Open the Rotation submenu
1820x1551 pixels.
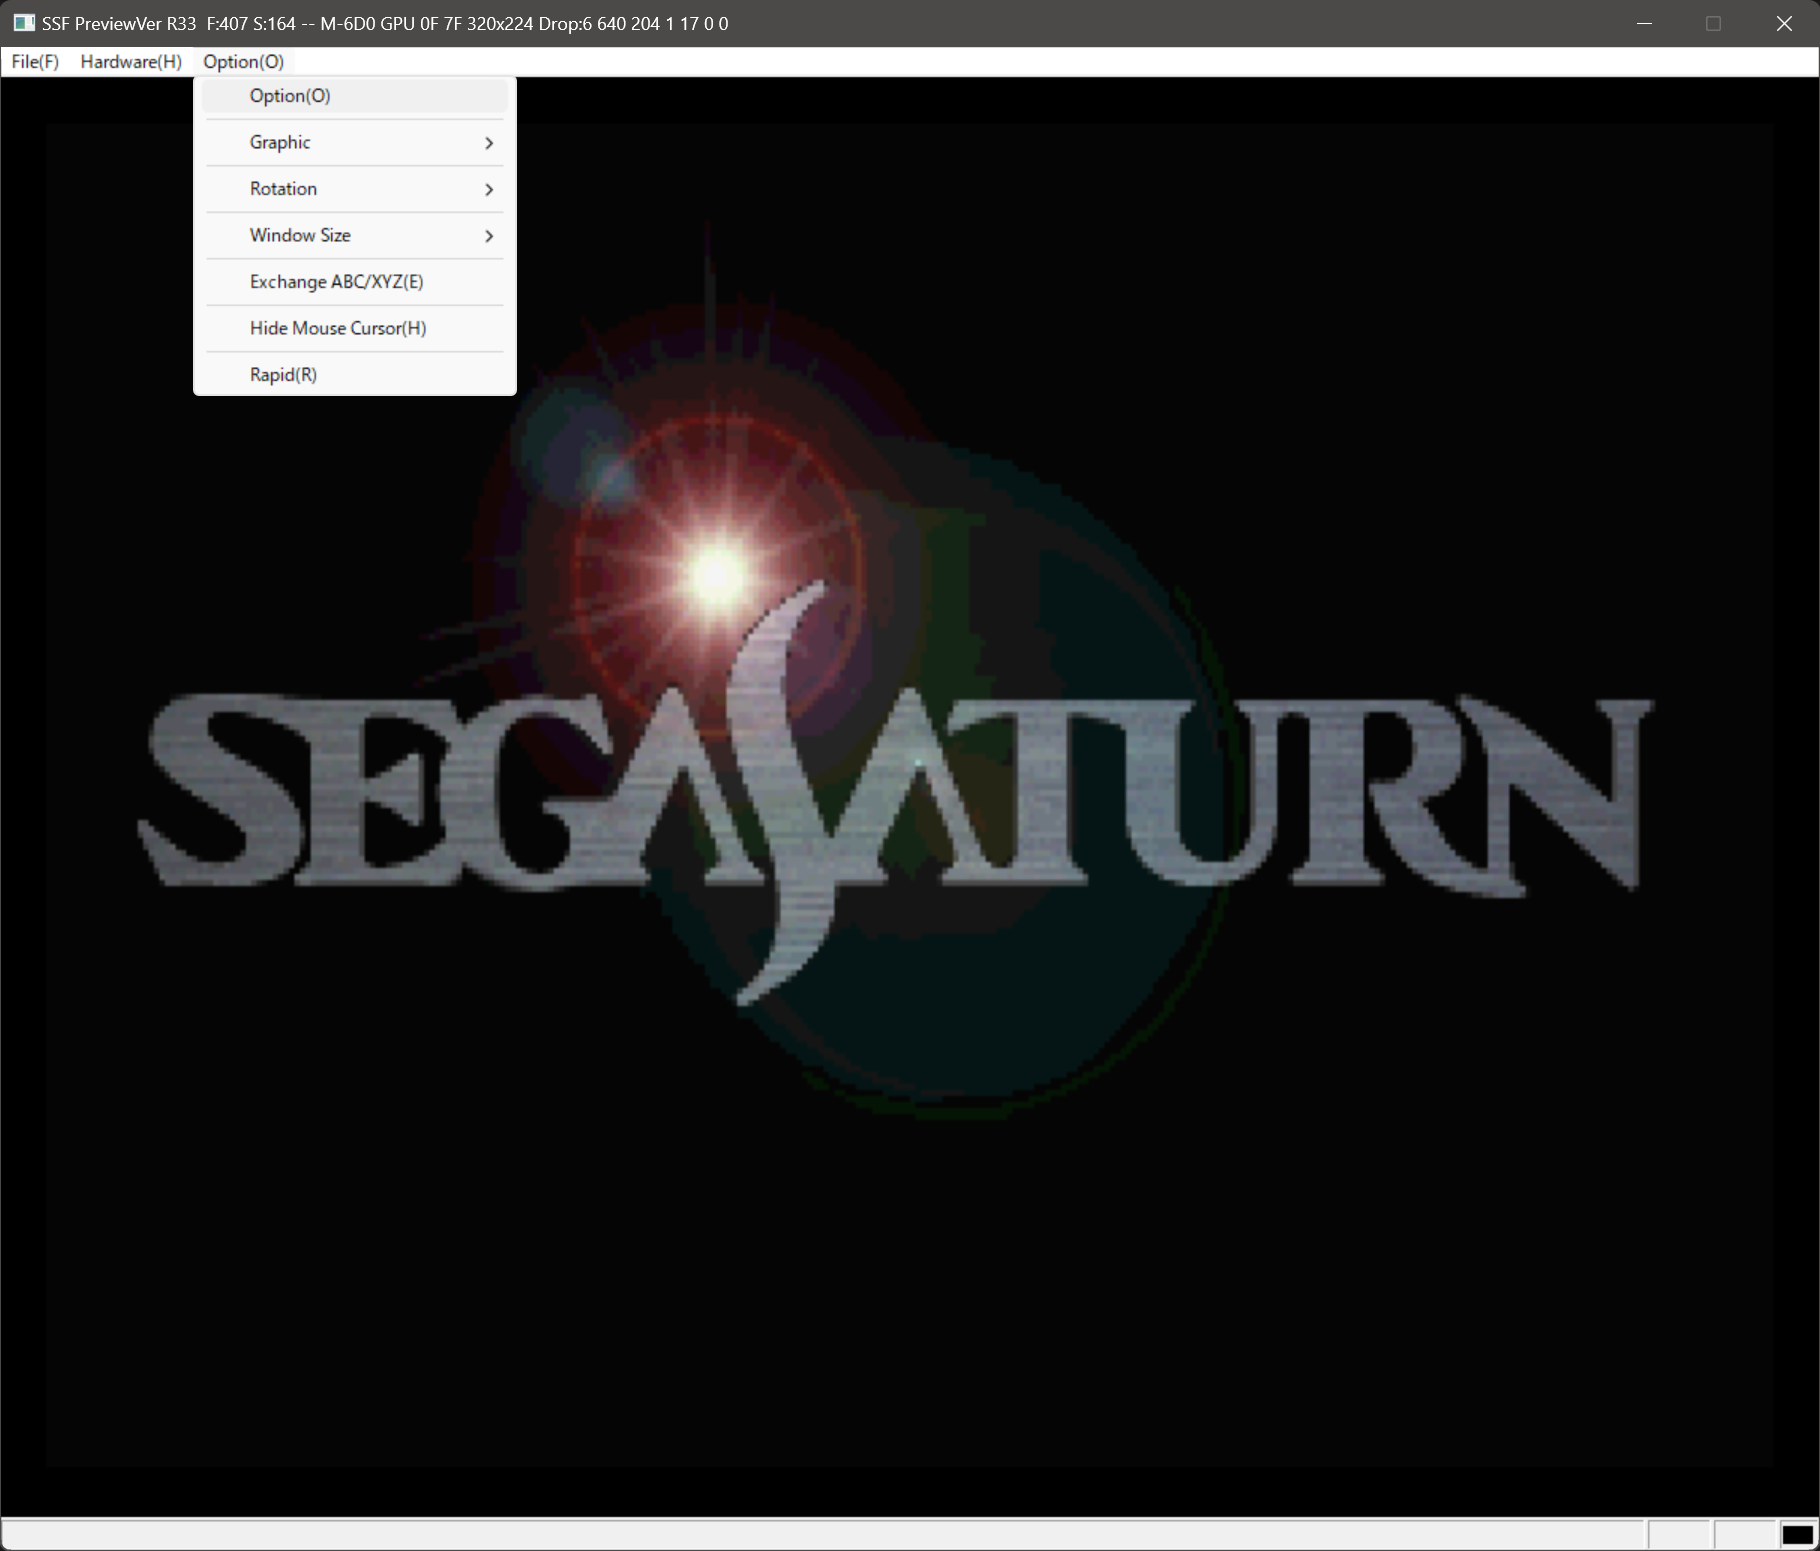point(355,189)
